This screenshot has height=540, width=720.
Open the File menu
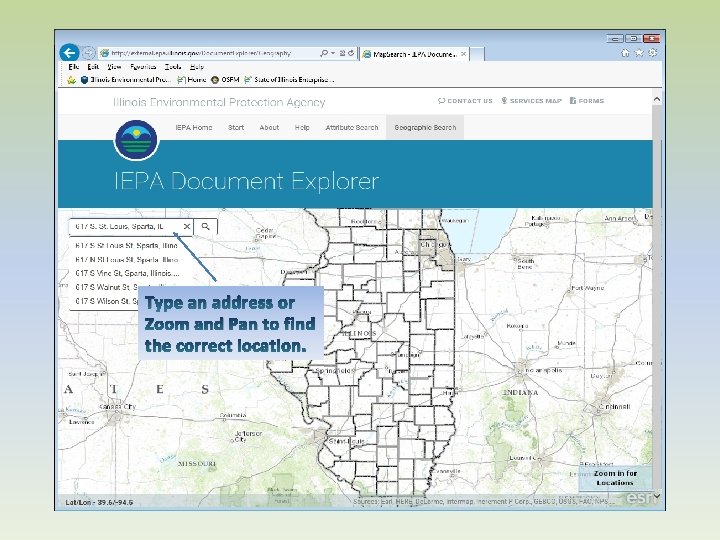point(73,67)
